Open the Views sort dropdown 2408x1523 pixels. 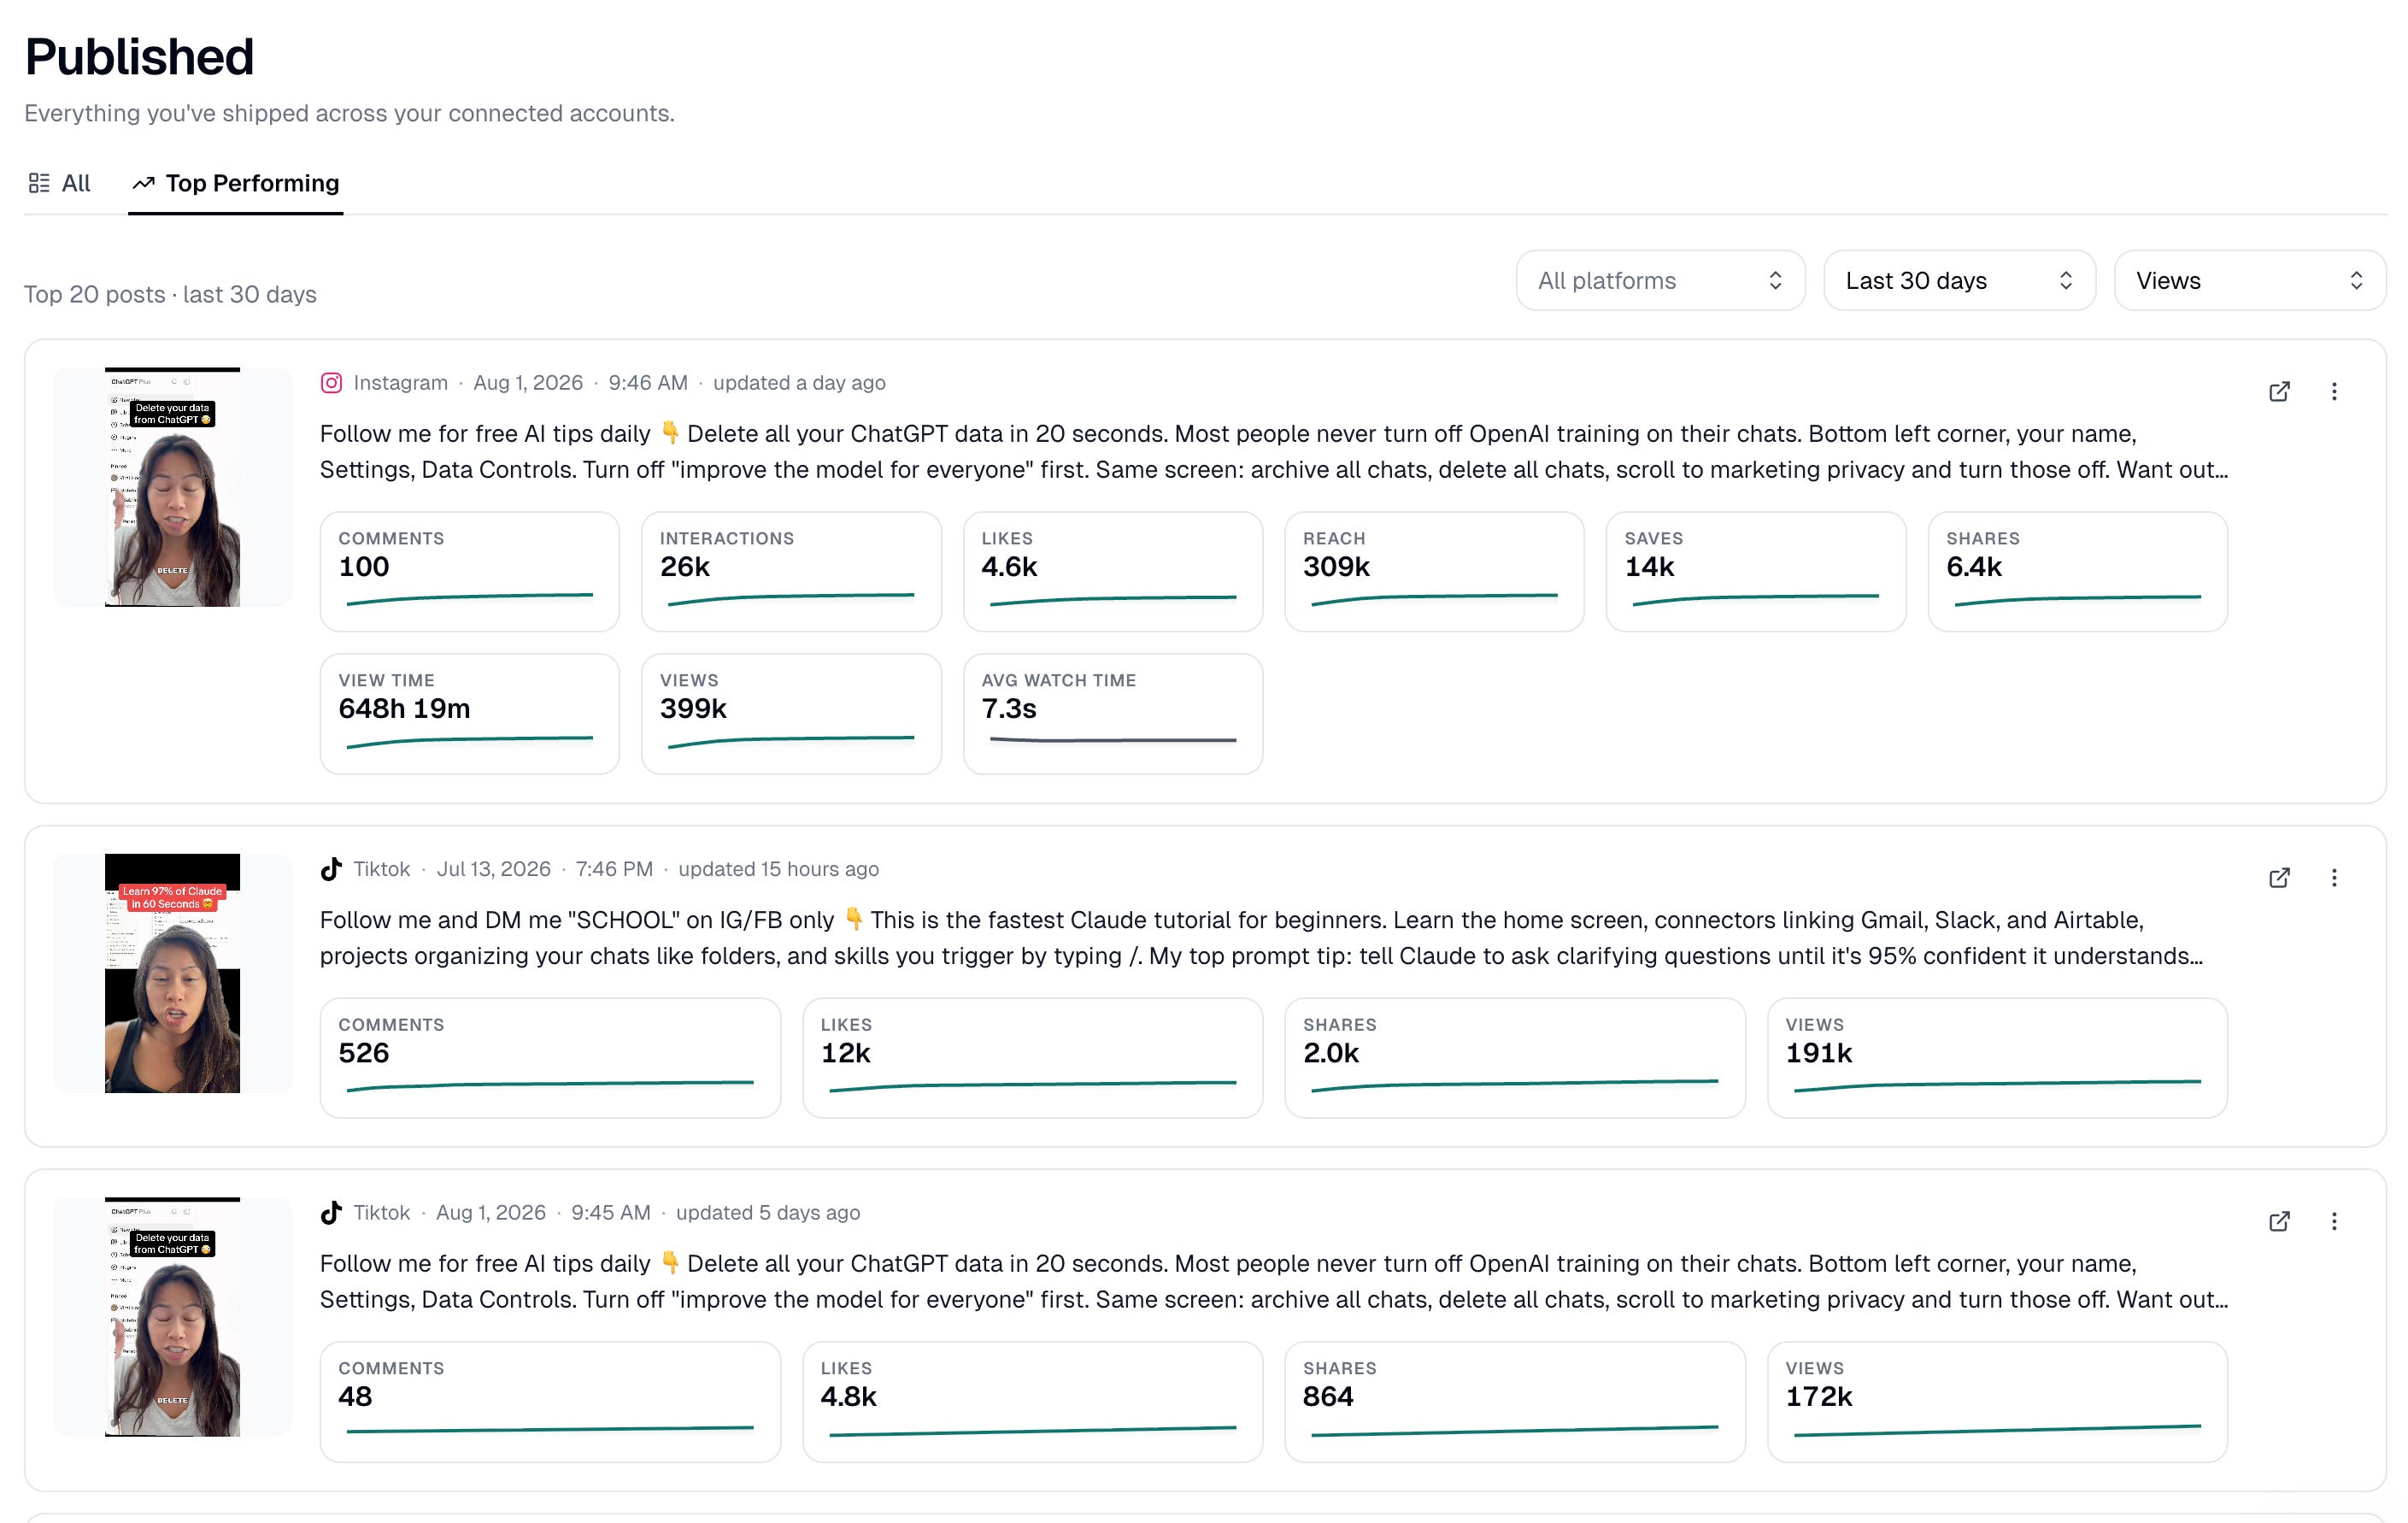[2250, 280]
